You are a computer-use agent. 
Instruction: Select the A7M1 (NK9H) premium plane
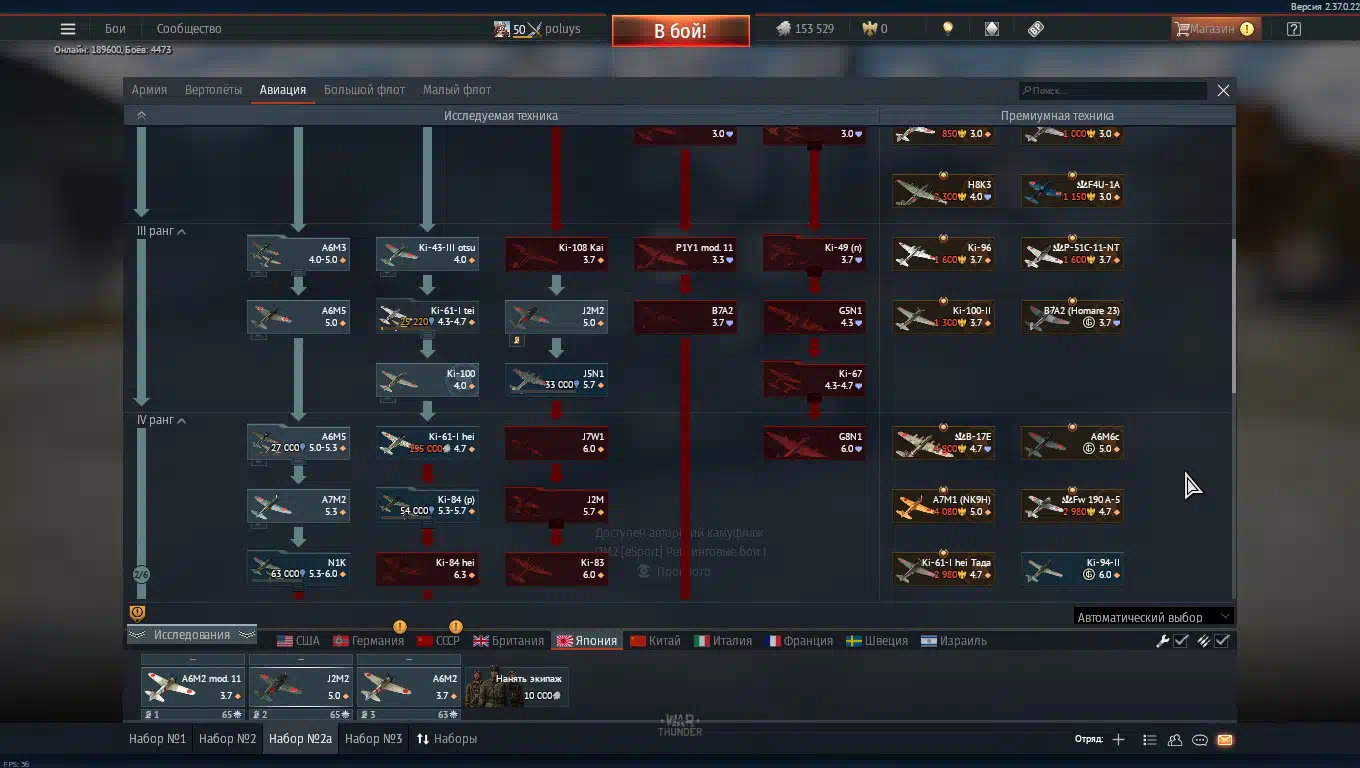tap(943, 506)
